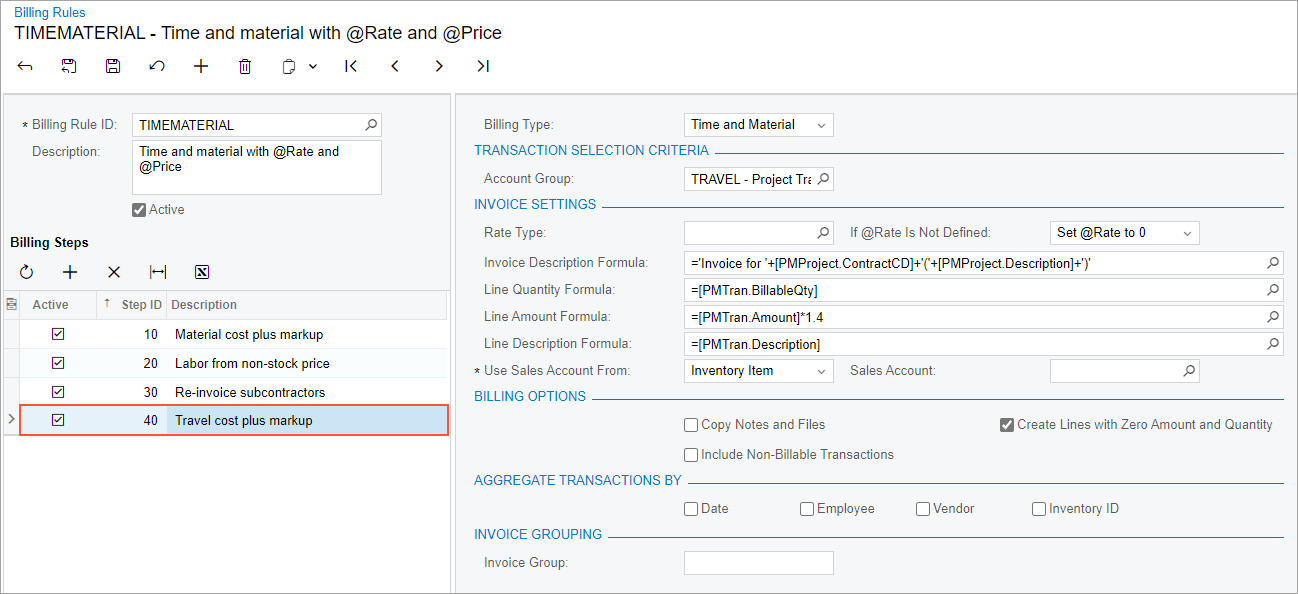The image size is (1298, 594).
Task: Uncheck Create Lines with Zero Amount
Action: (x=1007, y=425)
